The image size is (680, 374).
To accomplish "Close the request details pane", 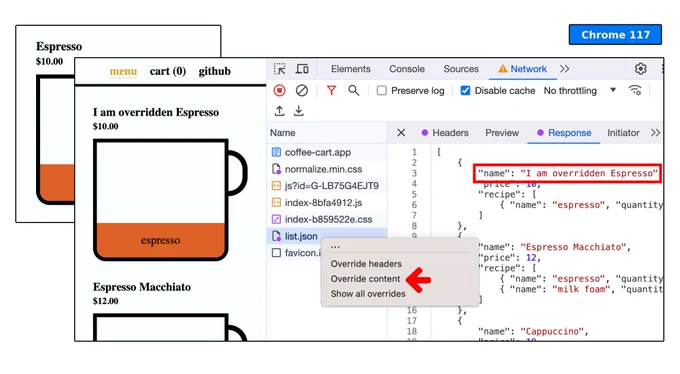I will [401, 133].
